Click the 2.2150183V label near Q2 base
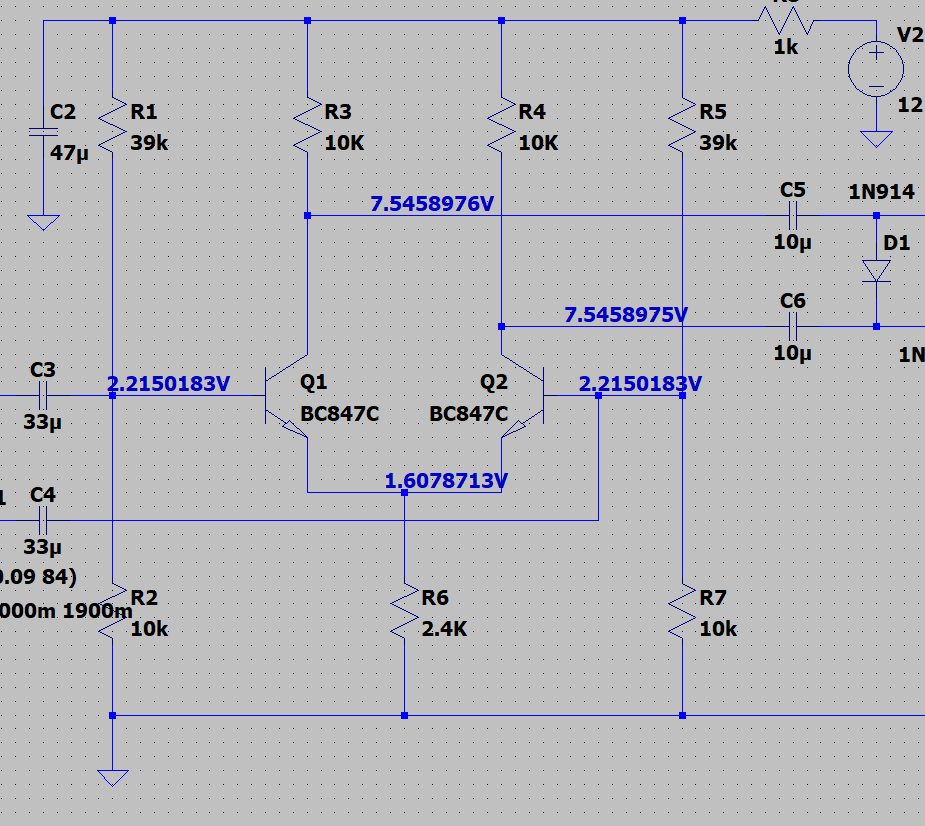 640,384
